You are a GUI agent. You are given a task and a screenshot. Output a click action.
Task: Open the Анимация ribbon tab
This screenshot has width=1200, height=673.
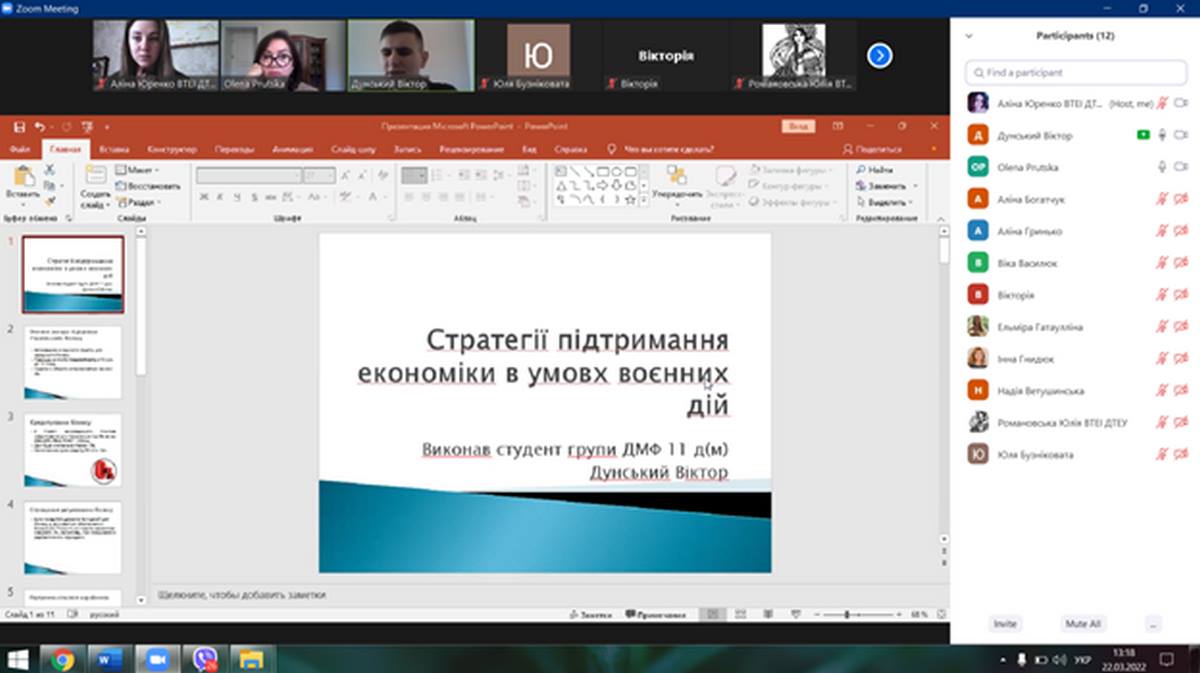coord(292,149)
